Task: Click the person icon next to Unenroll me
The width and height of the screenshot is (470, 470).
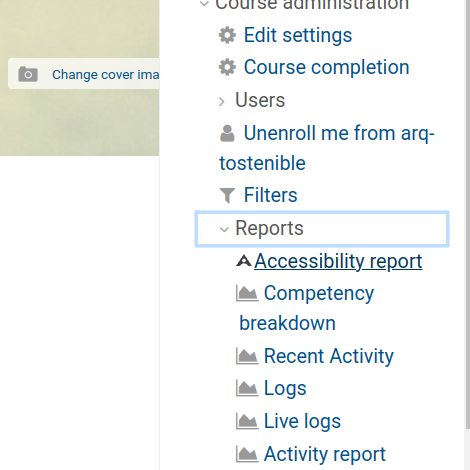Action: (x=227, y=133)
